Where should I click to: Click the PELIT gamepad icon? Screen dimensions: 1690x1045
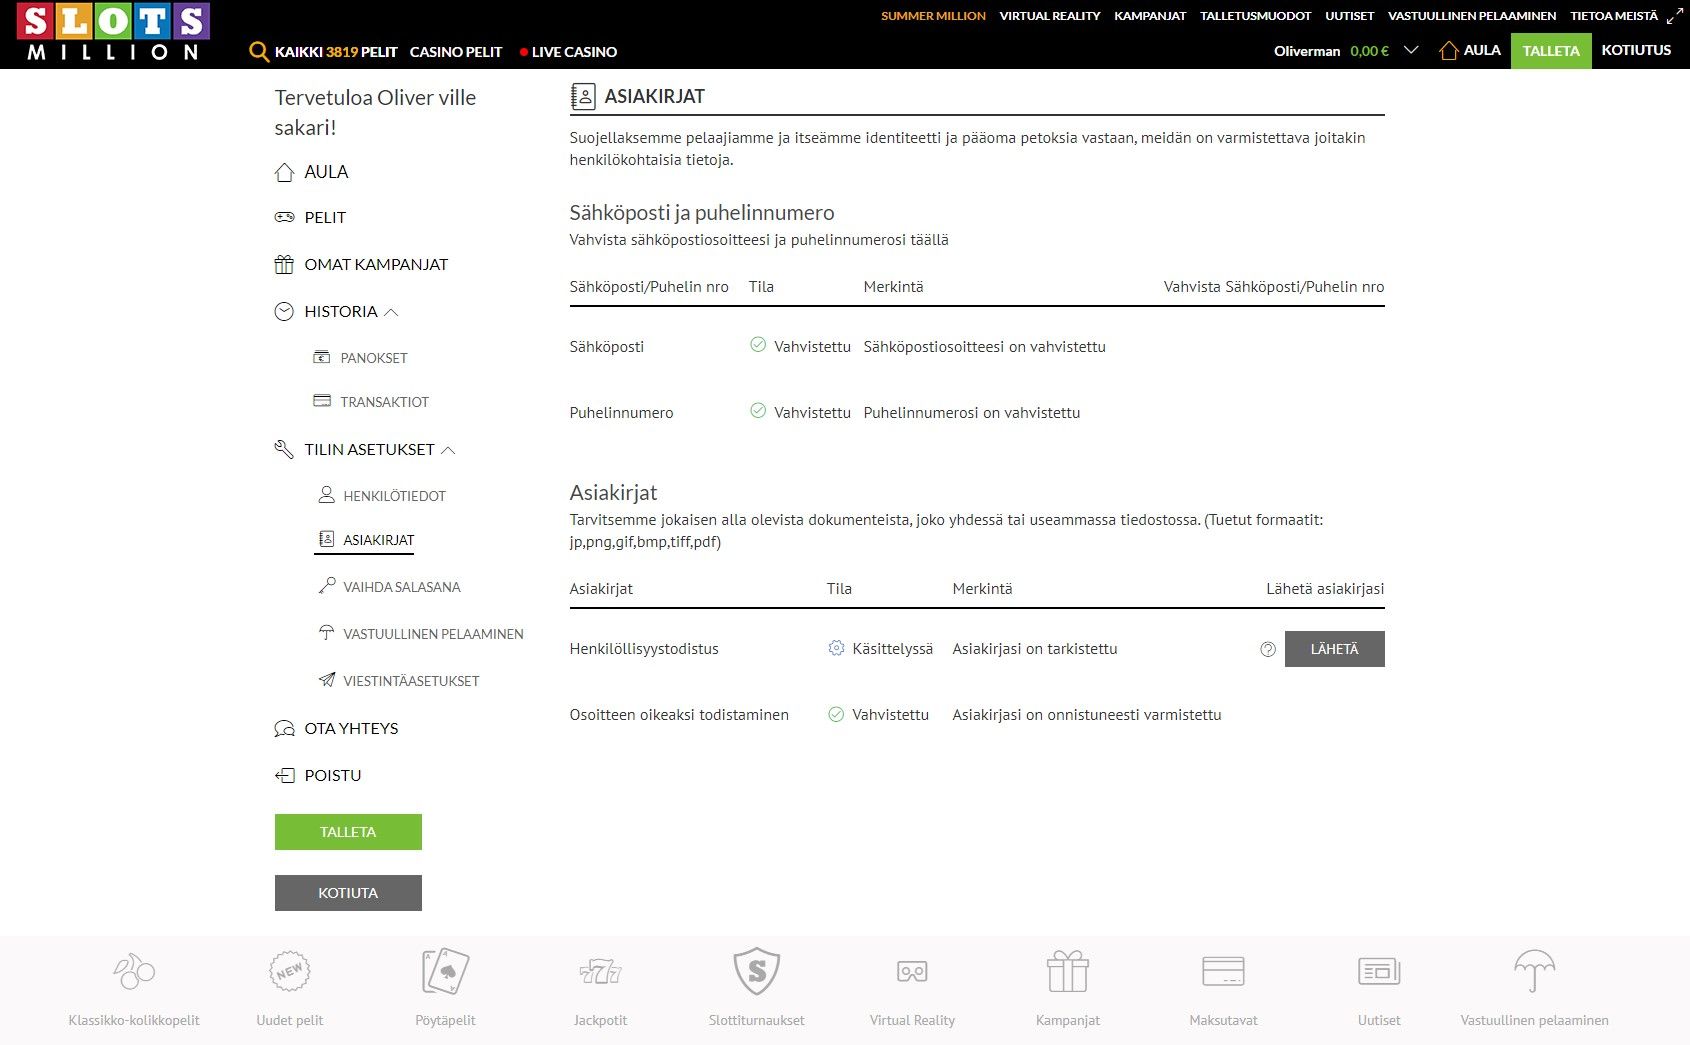284,217
